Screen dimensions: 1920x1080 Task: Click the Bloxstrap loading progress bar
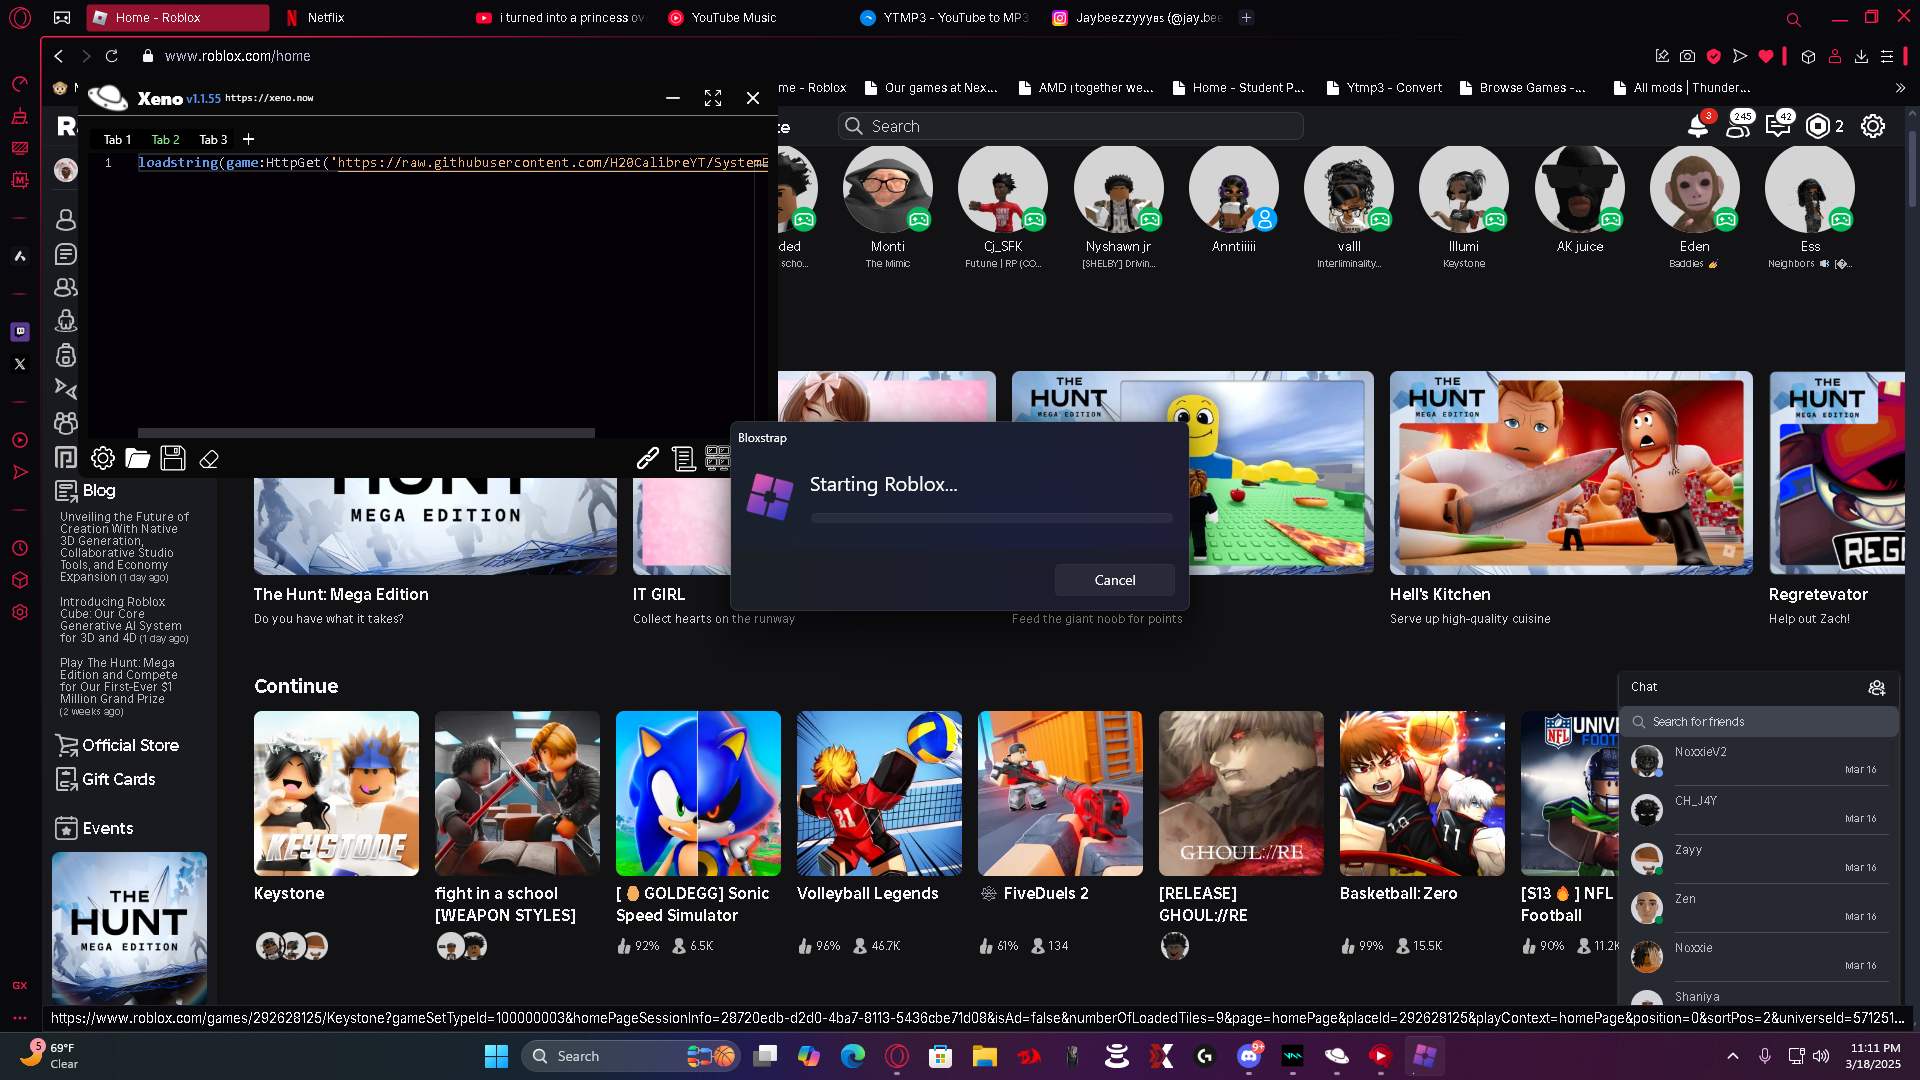[x=992, y=518]
